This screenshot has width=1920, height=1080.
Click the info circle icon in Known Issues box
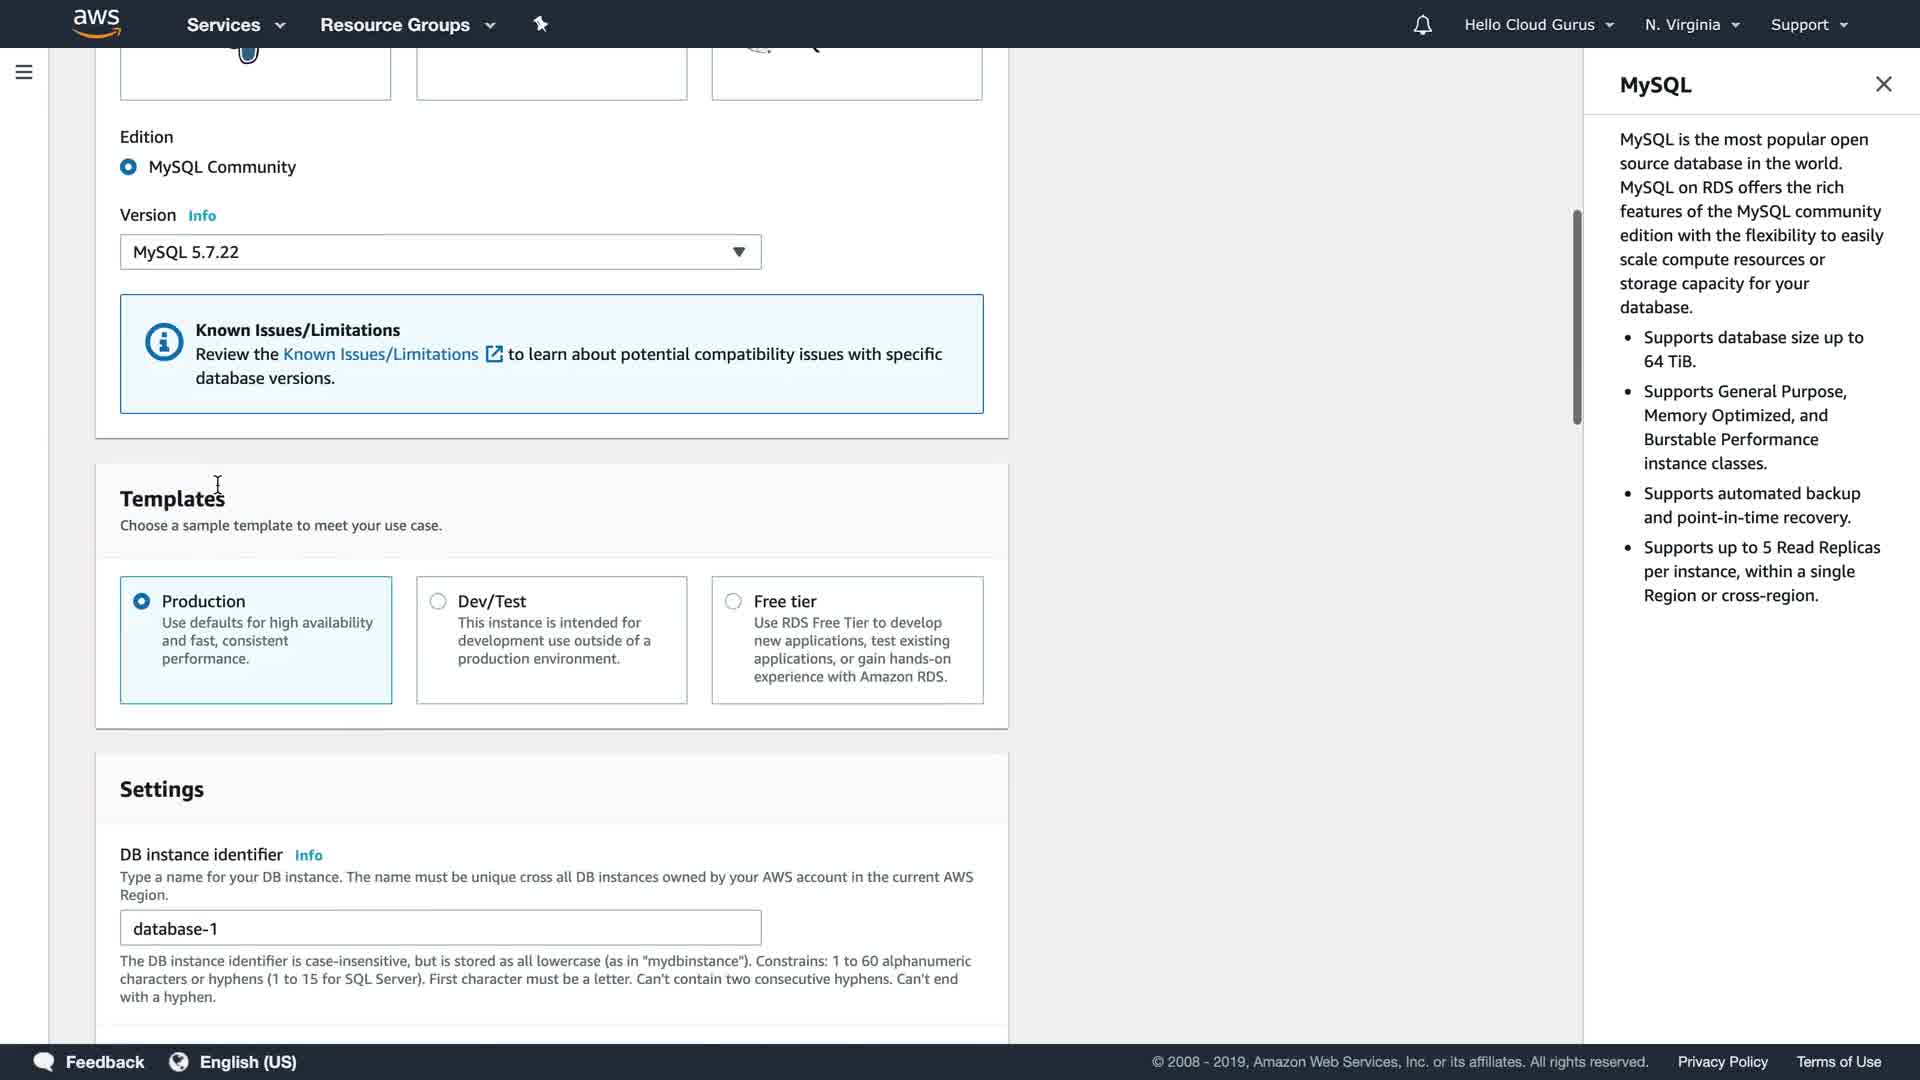click(164, 342)
